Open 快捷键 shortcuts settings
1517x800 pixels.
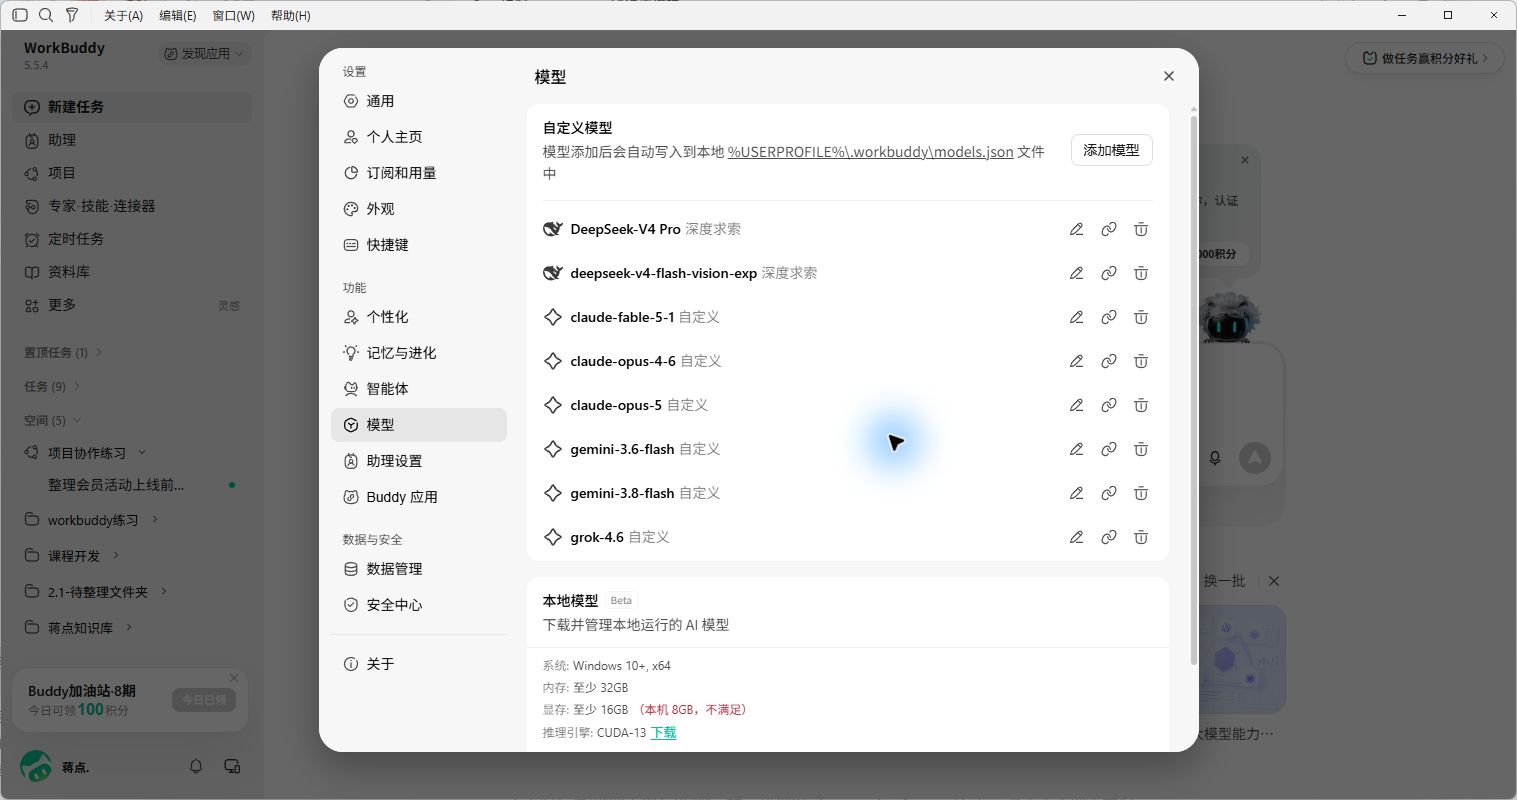click(x=419, y=245)
